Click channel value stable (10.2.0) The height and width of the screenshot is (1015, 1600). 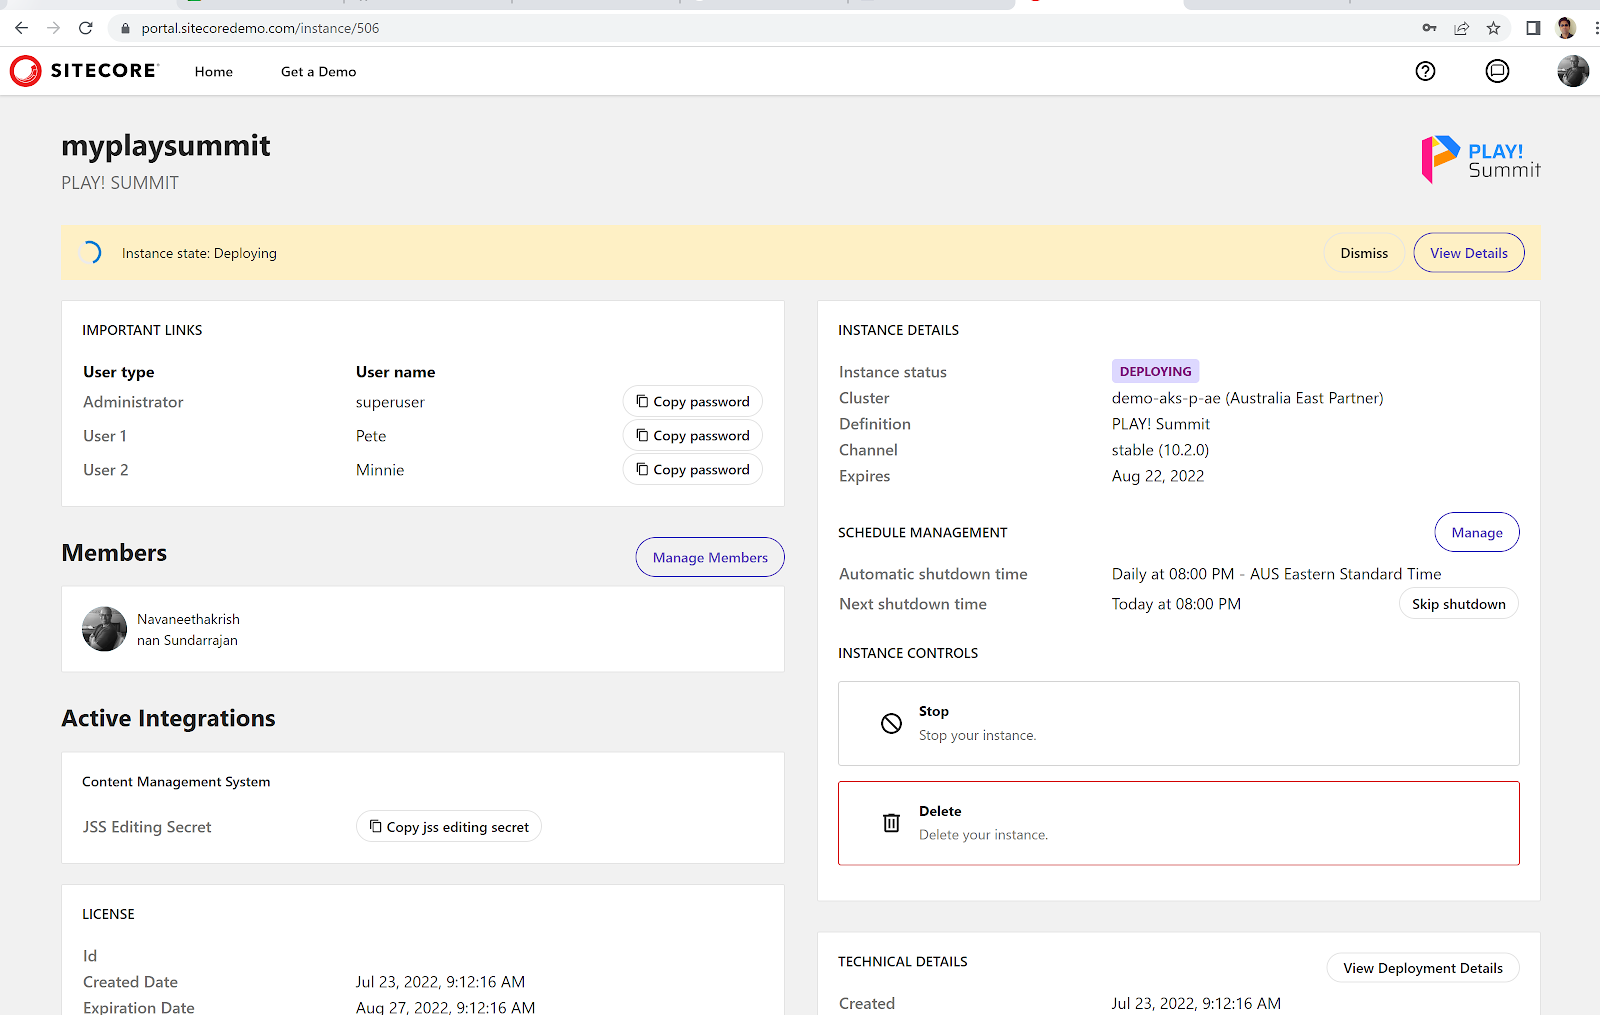1160,450
